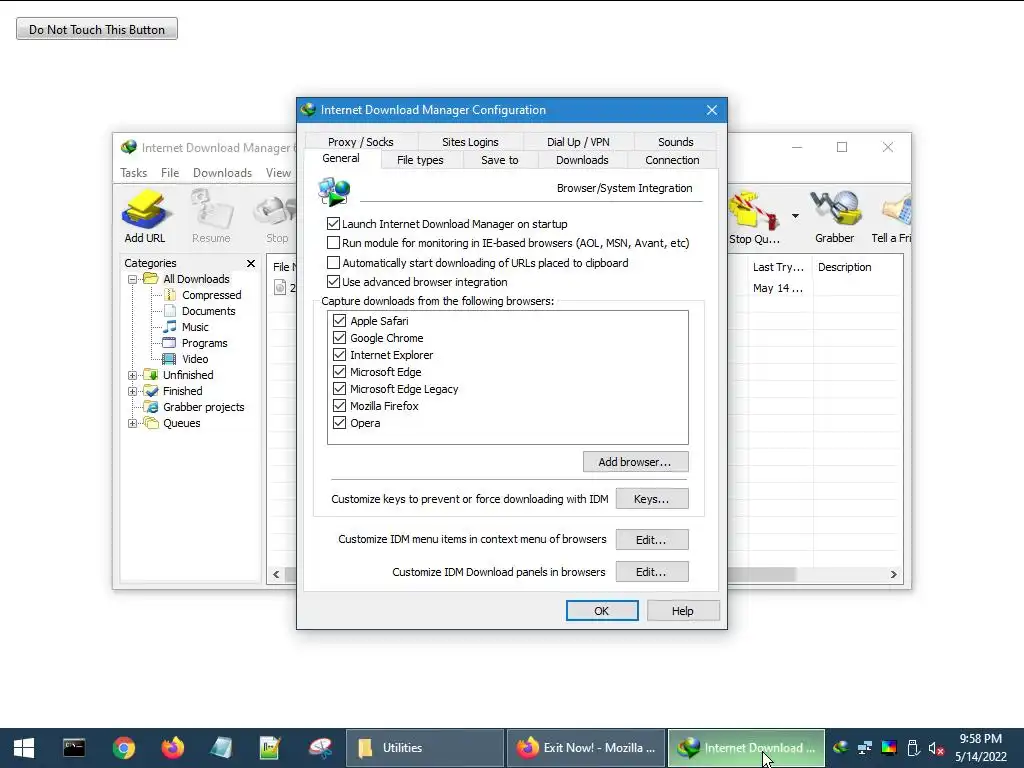
Task: Click the Resume toolbar icon
Action: [211, 217]
